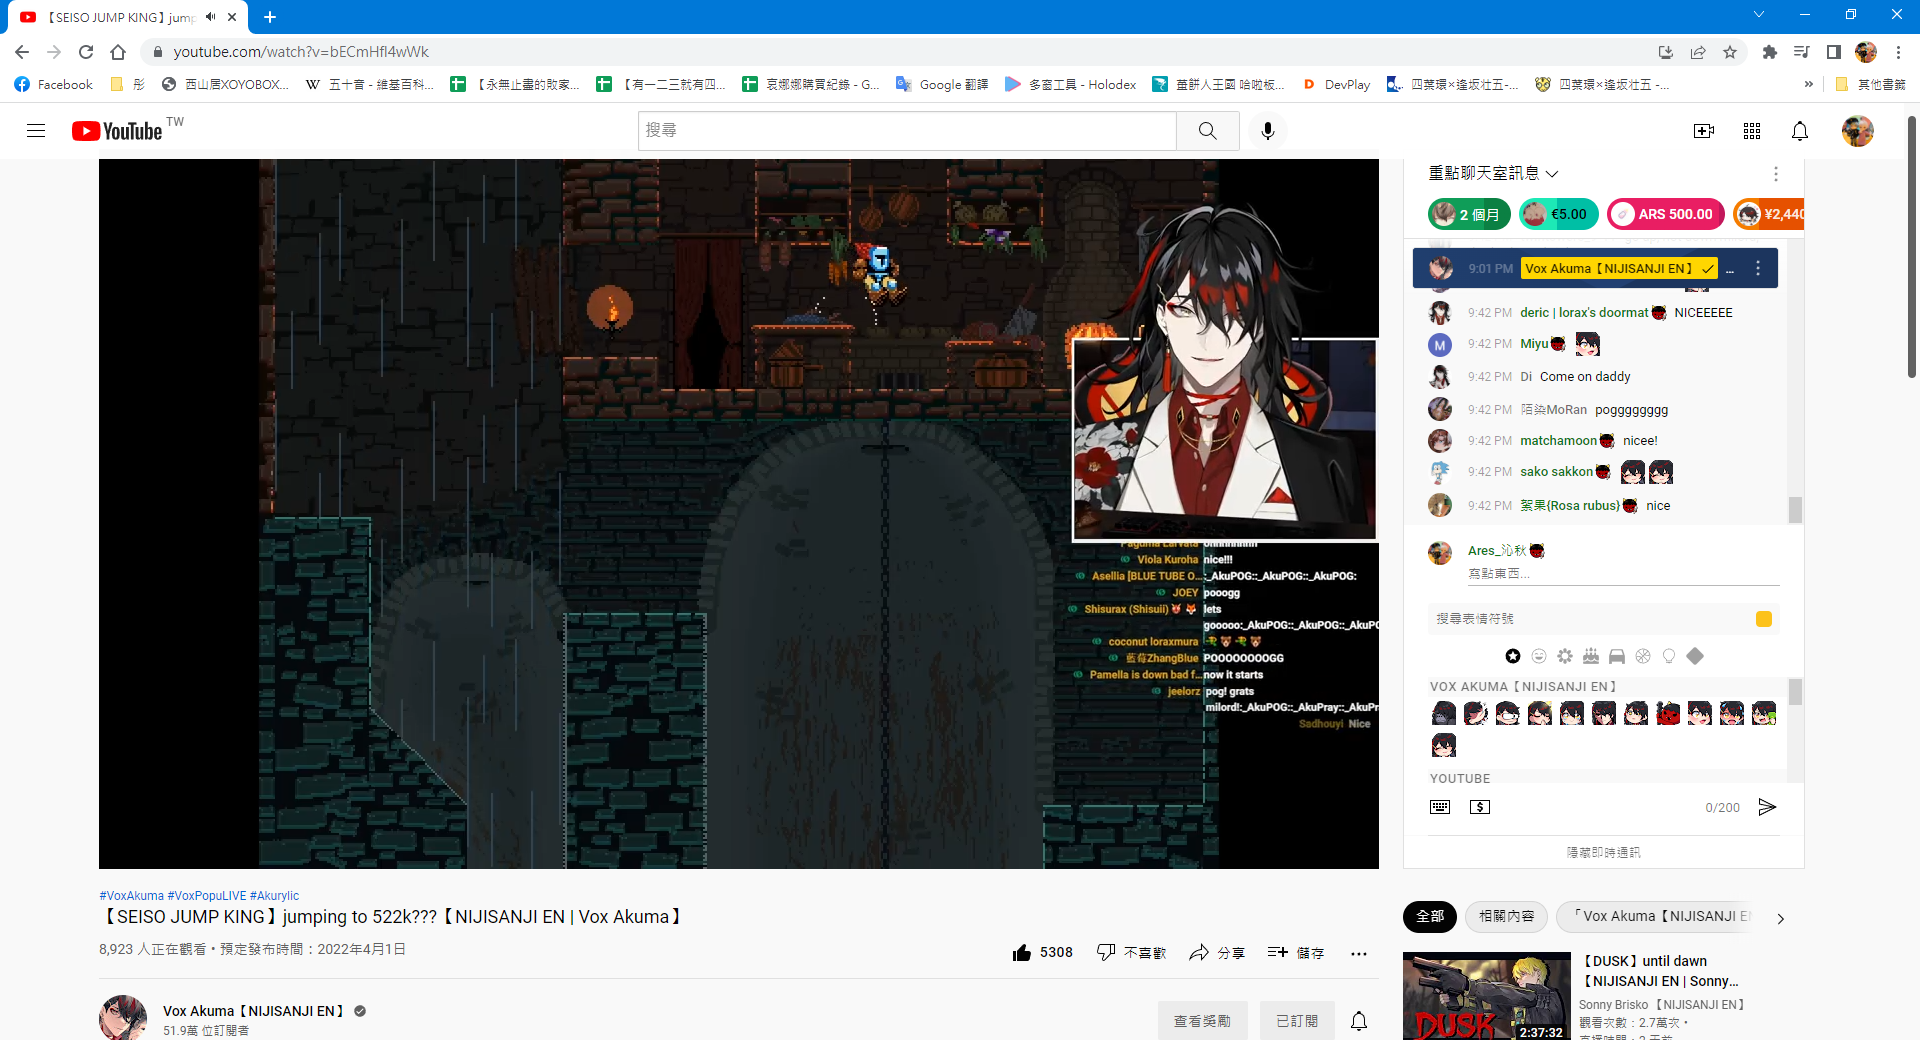The width and height of the screenshot is (1920, 1040).
Task: Open the chat panel options menu
Action: click(1776, 174)
